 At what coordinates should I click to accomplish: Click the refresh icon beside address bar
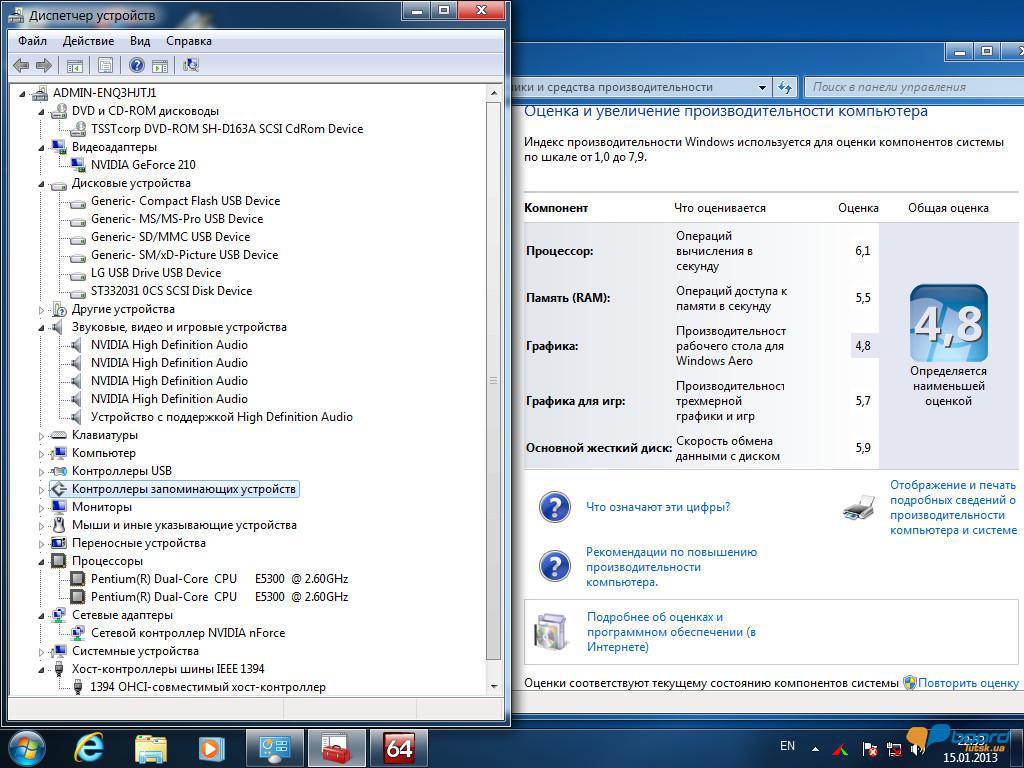[786, 87]
